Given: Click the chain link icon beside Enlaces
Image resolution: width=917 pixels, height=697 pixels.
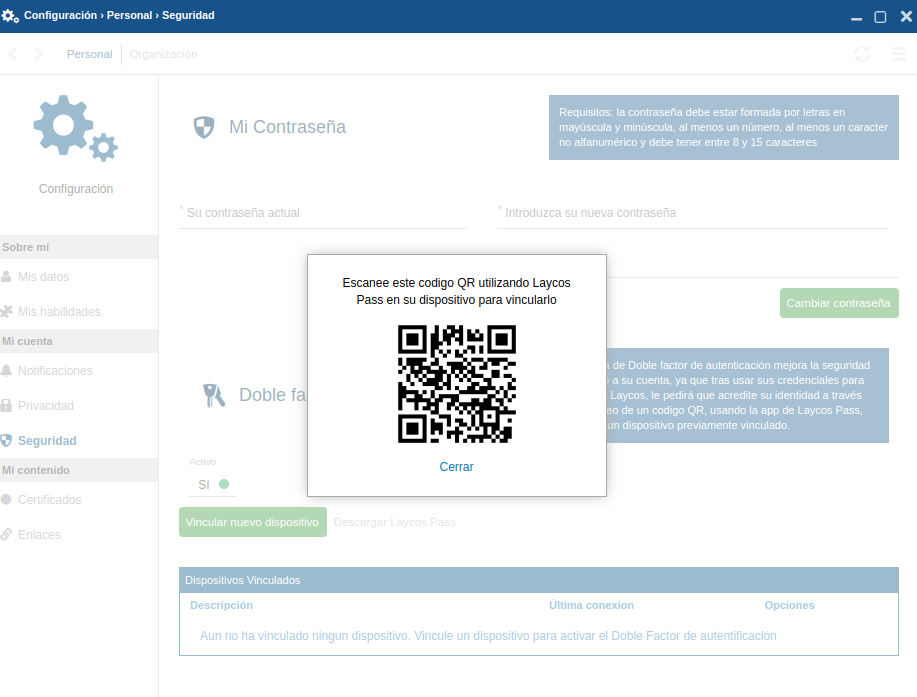Looking at the screenshot, I should [x=6, y=534].
